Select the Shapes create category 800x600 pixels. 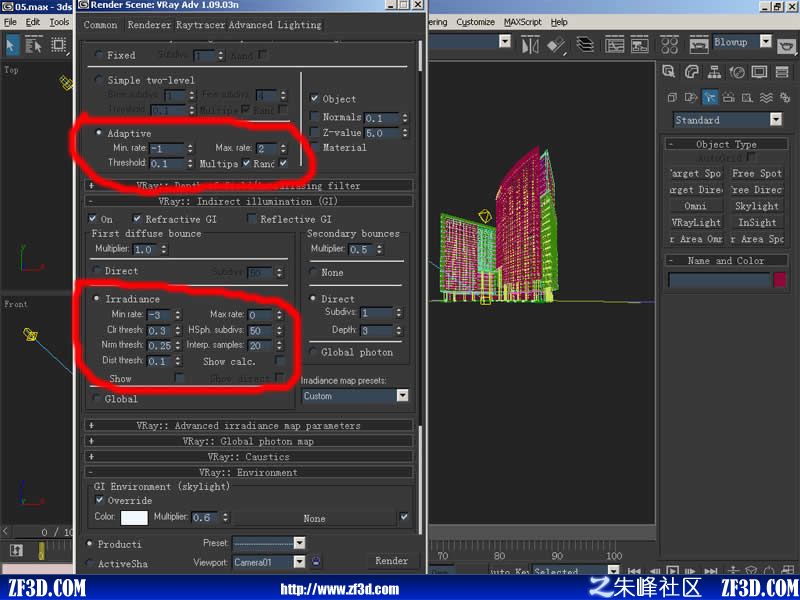tap(691, 97)
